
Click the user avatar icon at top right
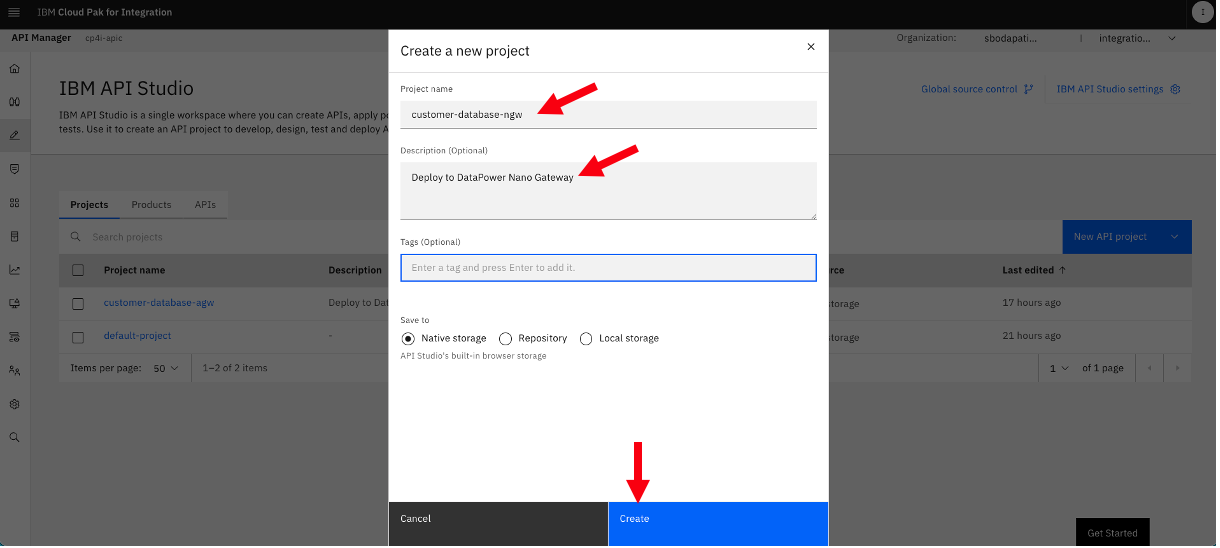[x=1199, y=12]
